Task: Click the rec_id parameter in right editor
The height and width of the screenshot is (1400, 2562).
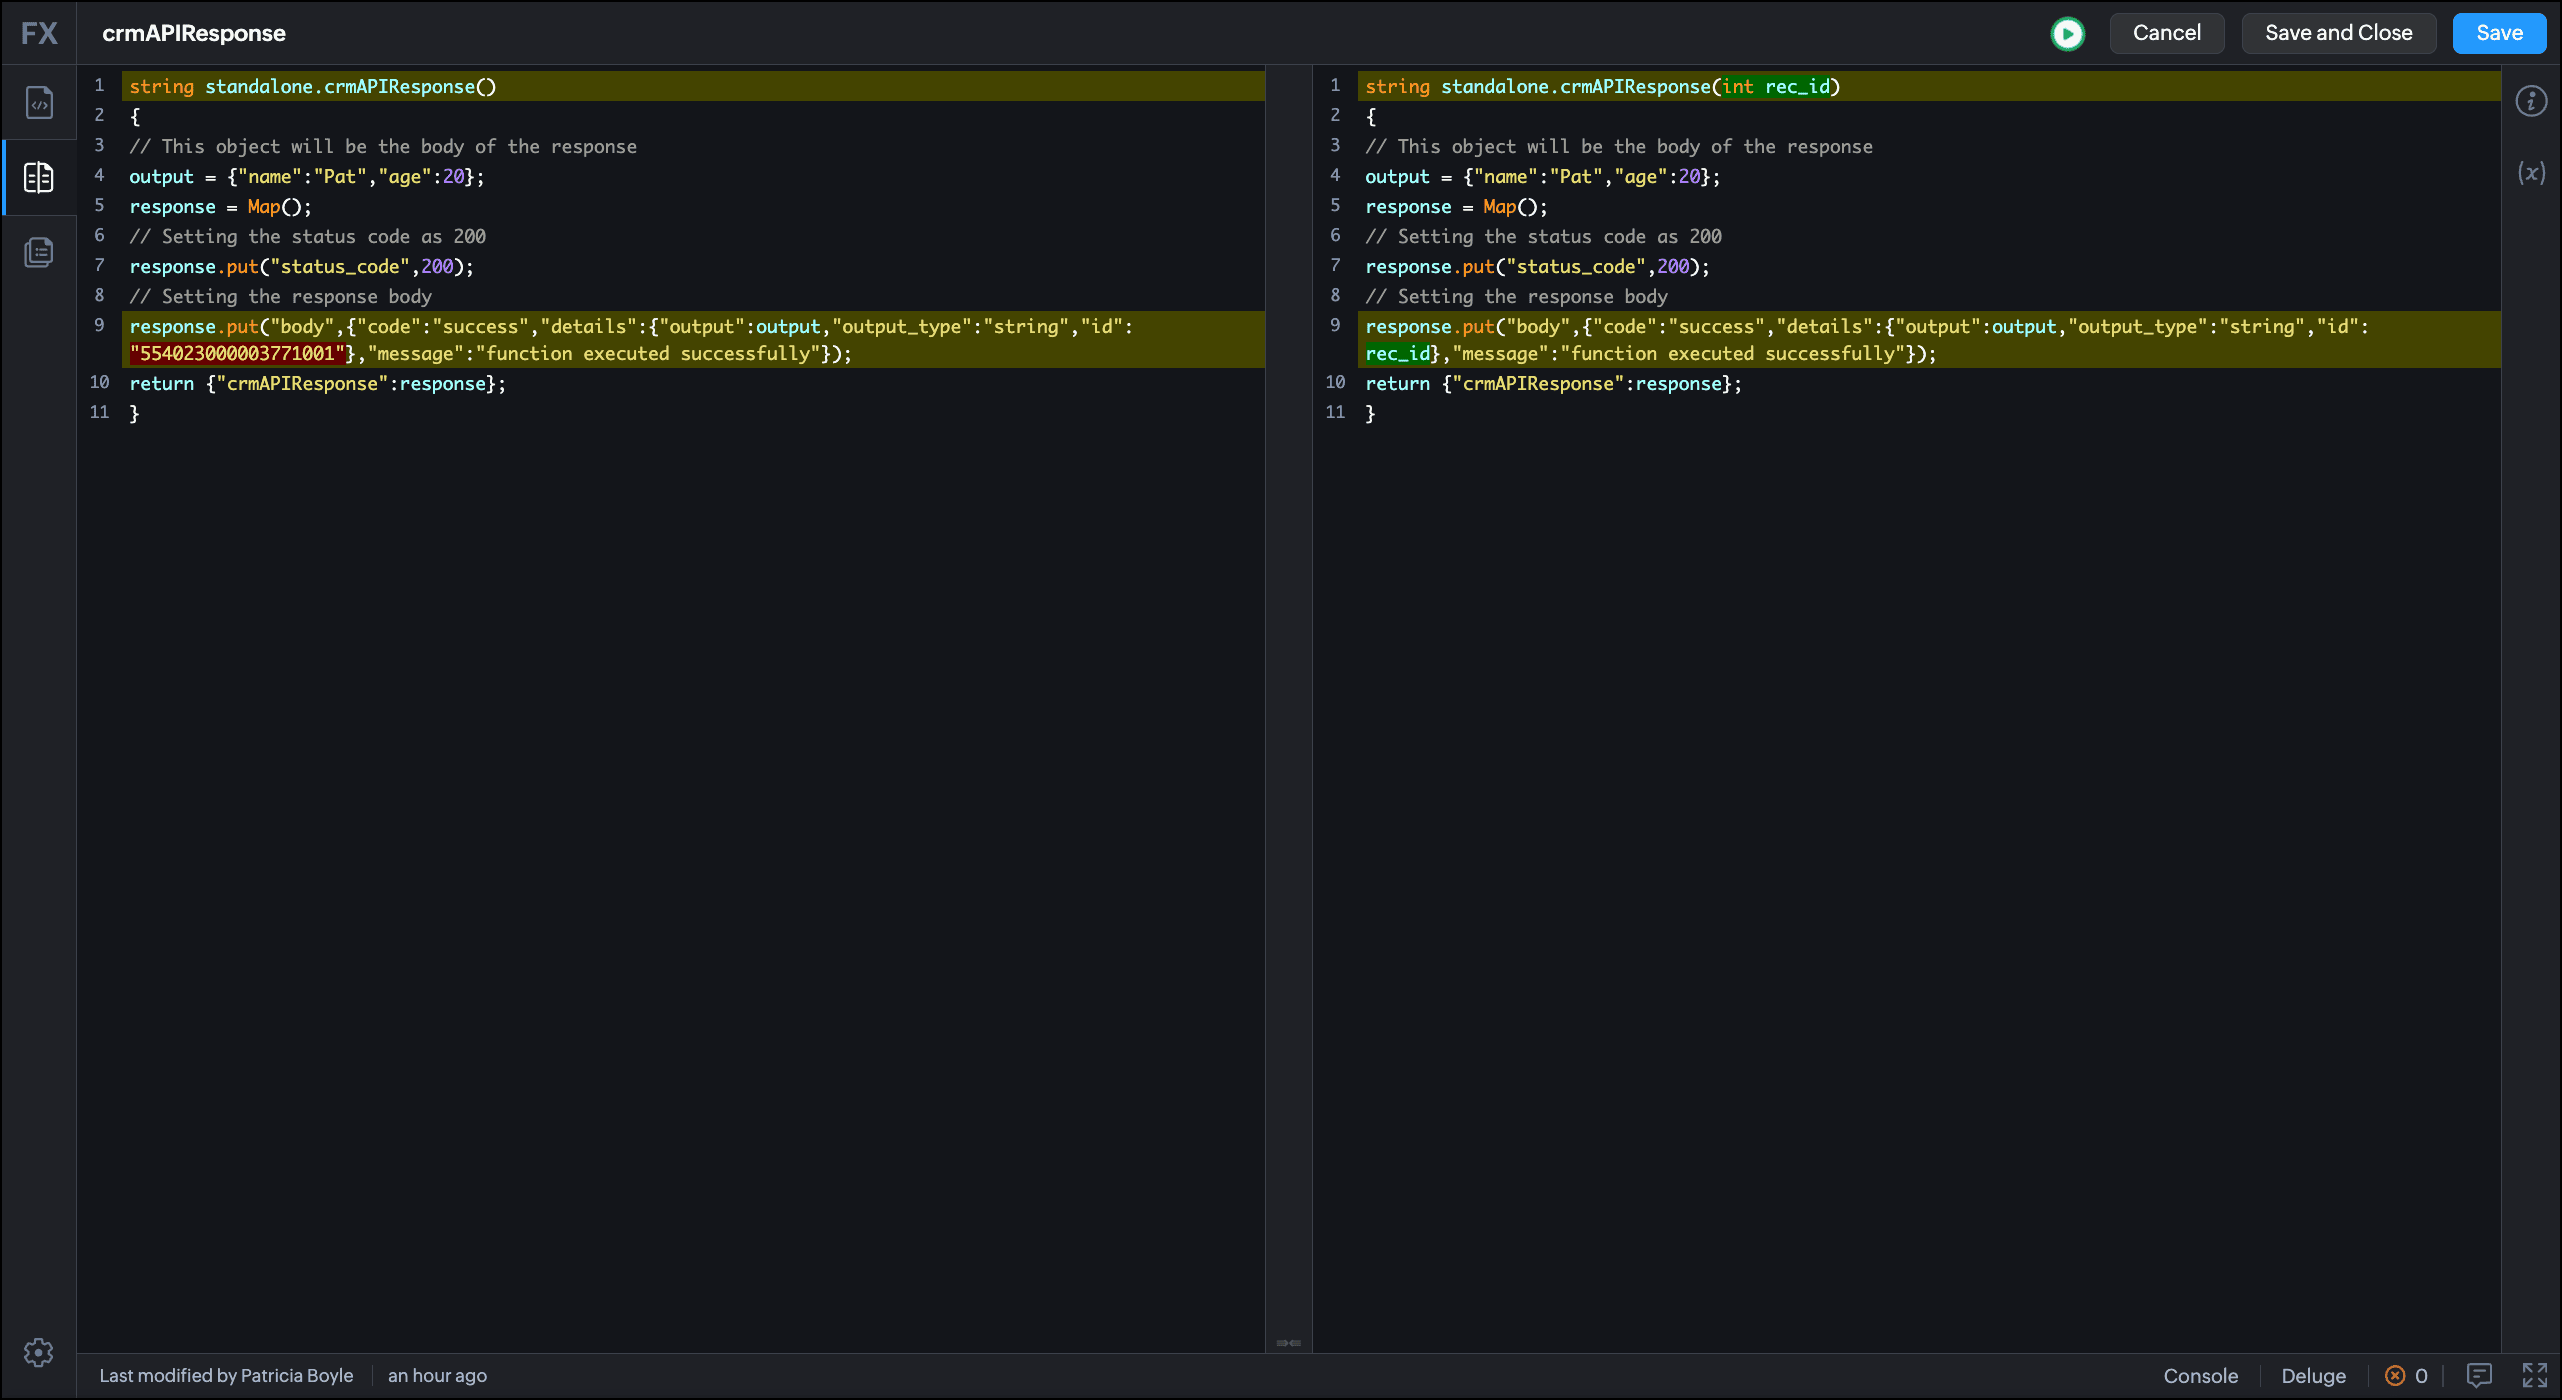Action: pyautogui.click(x=1797, y=87)
